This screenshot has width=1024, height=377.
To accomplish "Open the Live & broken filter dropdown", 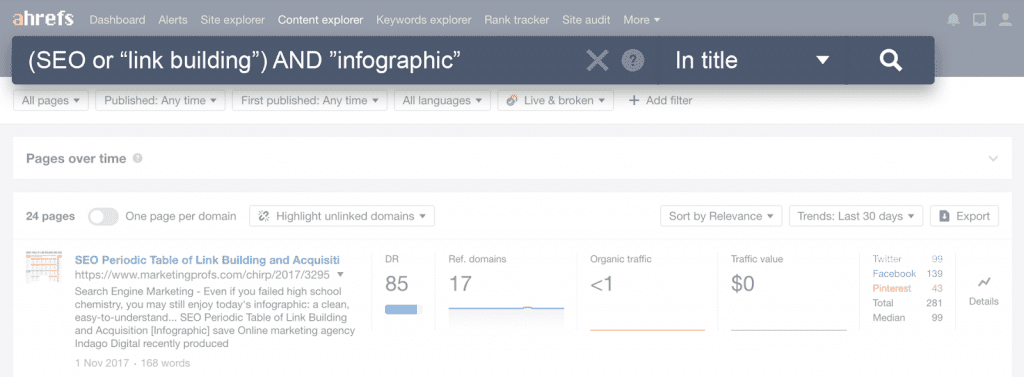I will coord(556,101).
